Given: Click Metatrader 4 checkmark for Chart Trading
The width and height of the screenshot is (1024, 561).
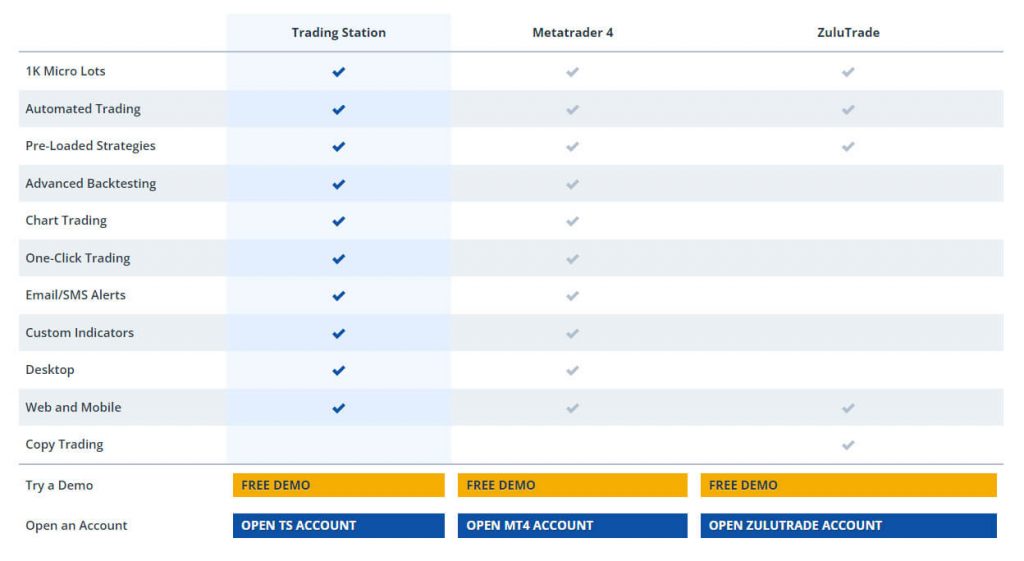Looking at the screenshot, I should tap(572, 221).
